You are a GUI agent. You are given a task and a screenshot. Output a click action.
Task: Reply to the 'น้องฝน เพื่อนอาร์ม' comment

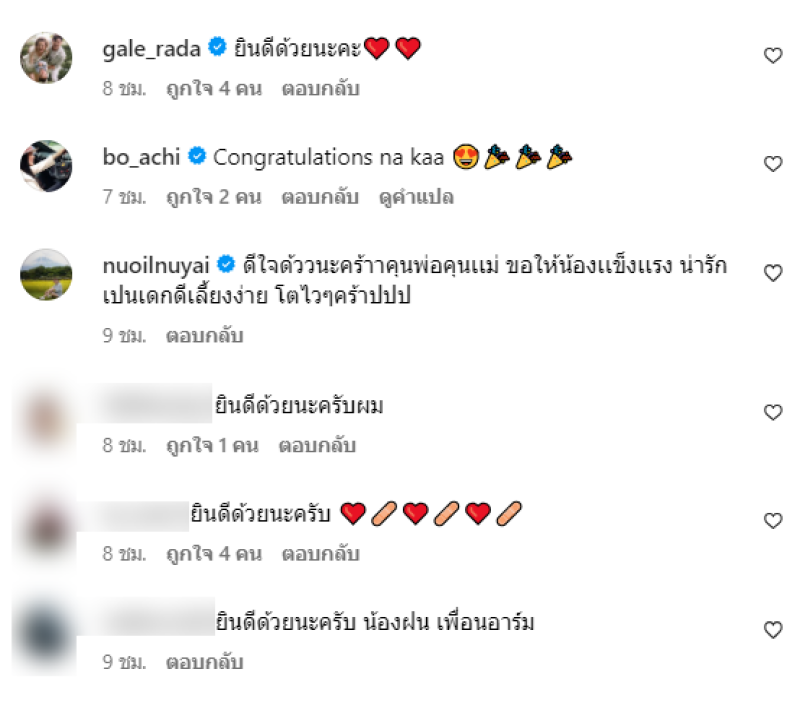point(205,663)
